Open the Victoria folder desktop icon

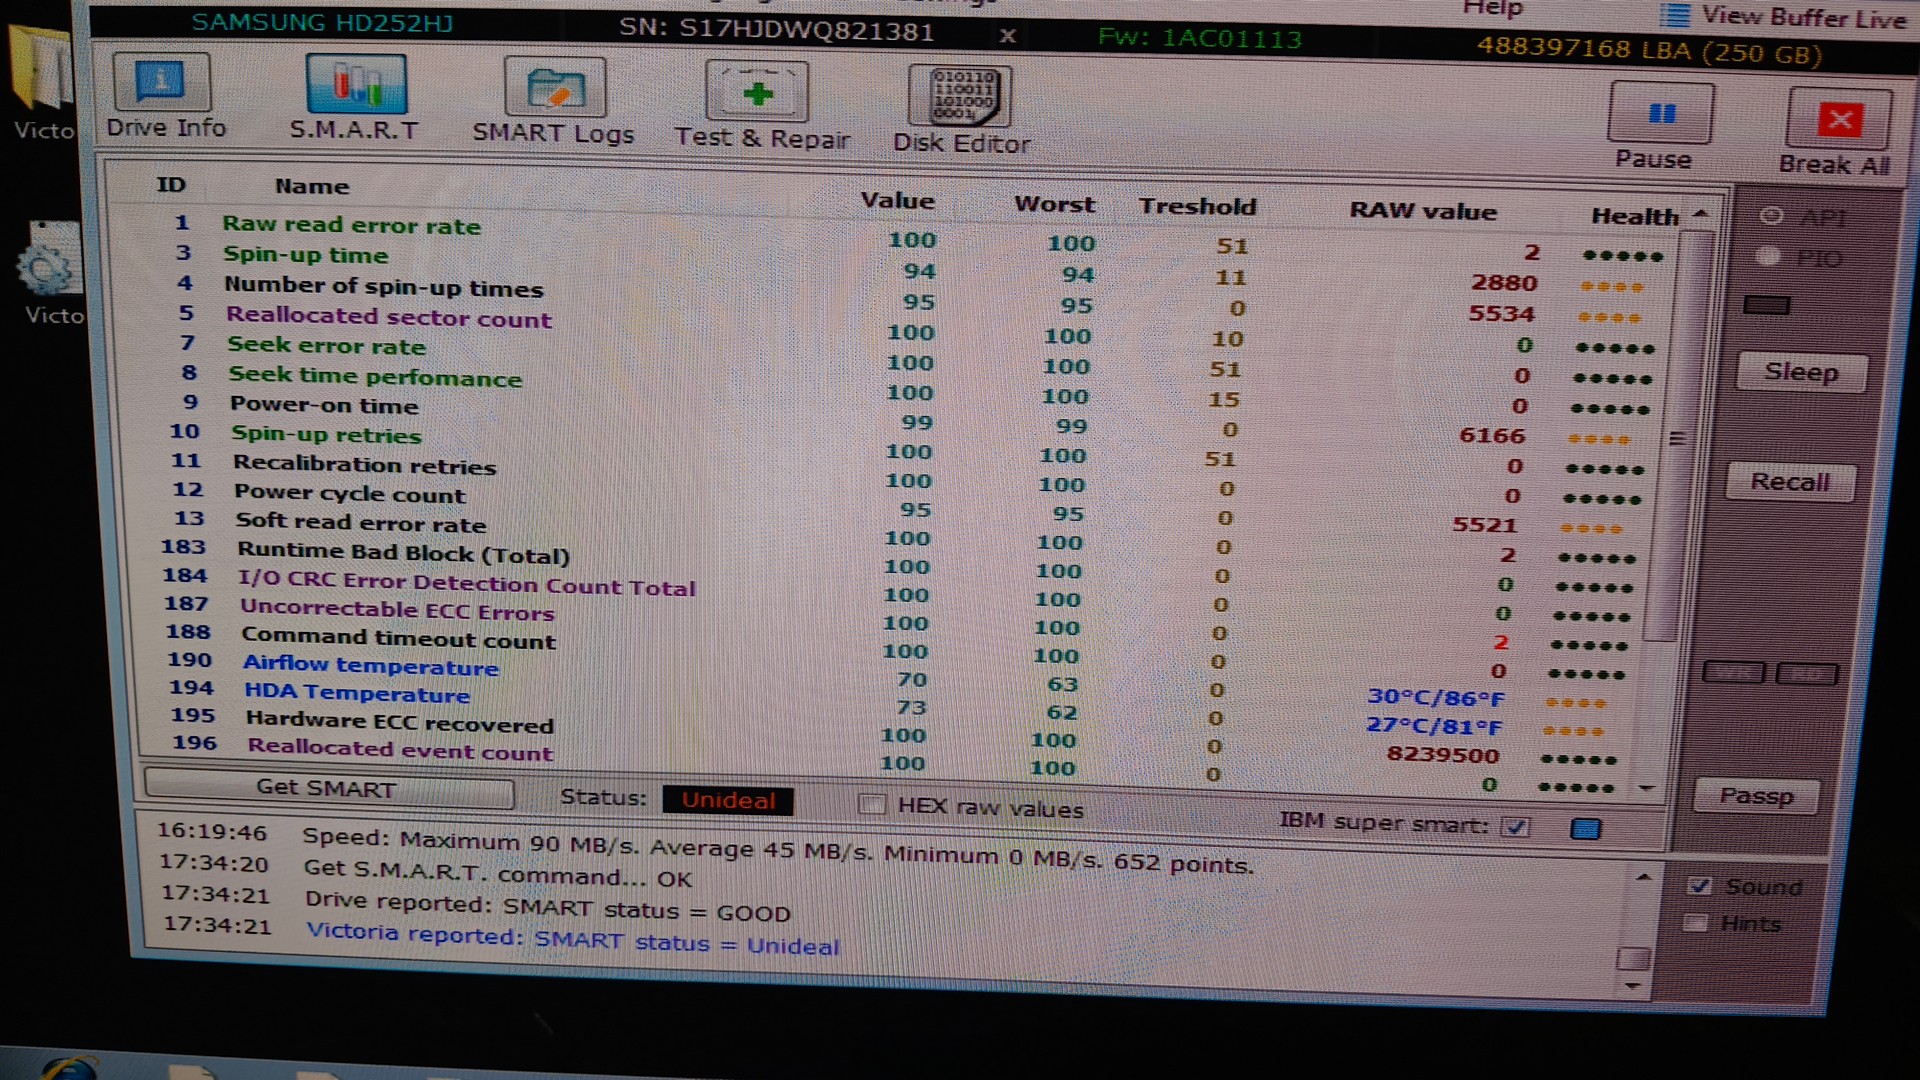coord(42,82)
